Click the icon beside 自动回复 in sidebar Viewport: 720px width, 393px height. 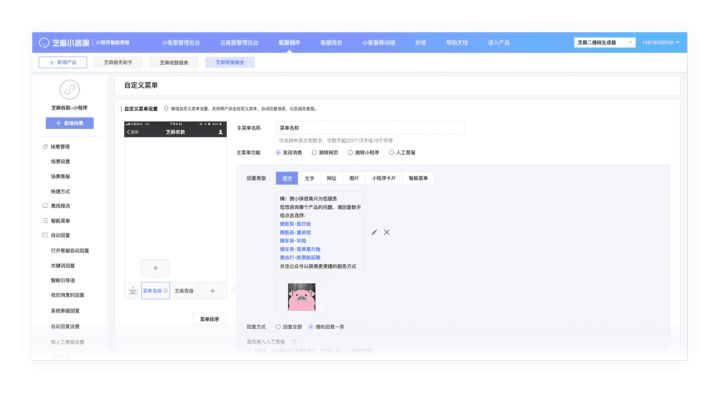45,235
